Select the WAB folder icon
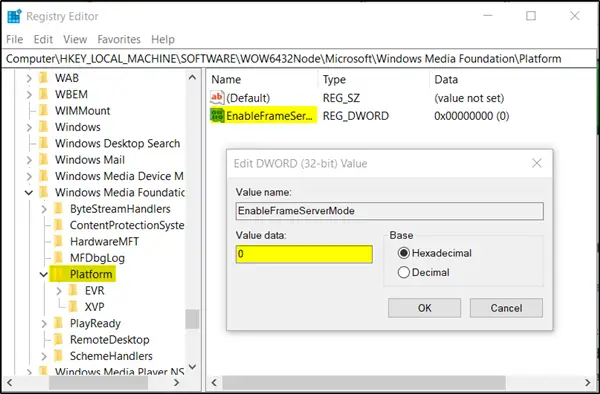 (x=44, y=78)
